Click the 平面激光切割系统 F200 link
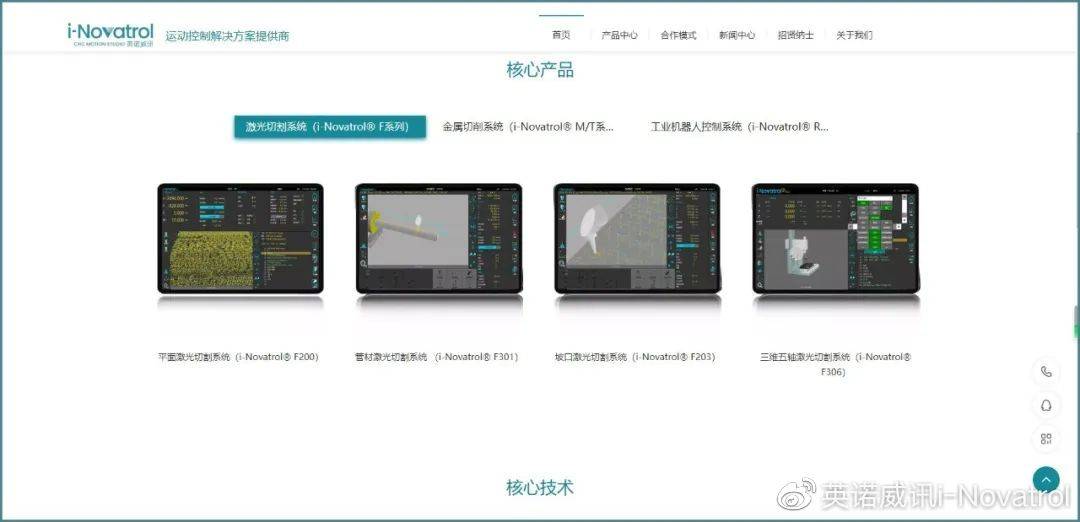The image size is (1080, 522). point(238,357)
